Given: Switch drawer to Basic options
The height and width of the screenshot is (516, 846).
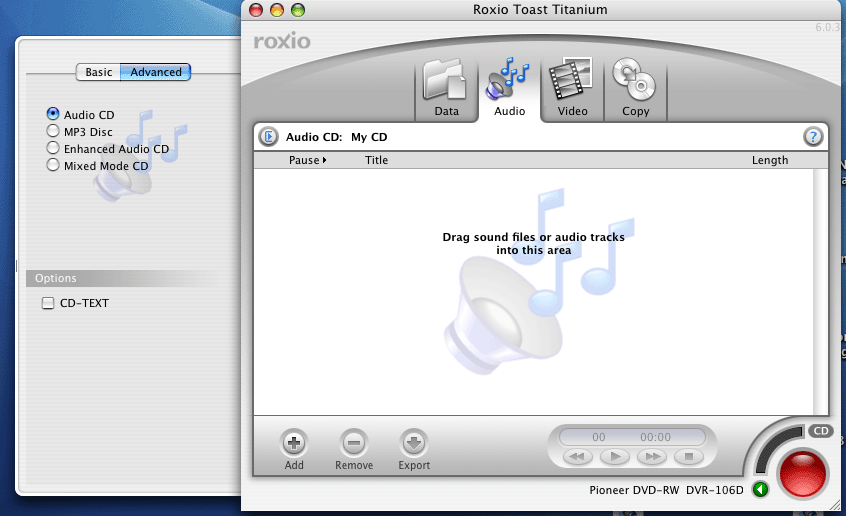Looking at the screenshot, I should [98, 72].
